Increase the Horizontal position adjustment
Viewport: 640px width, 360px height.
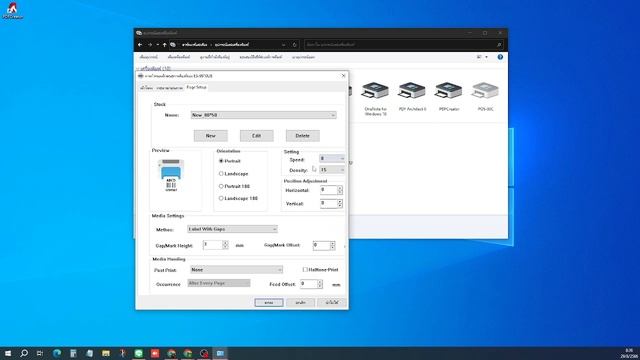(x=340, y=188)
